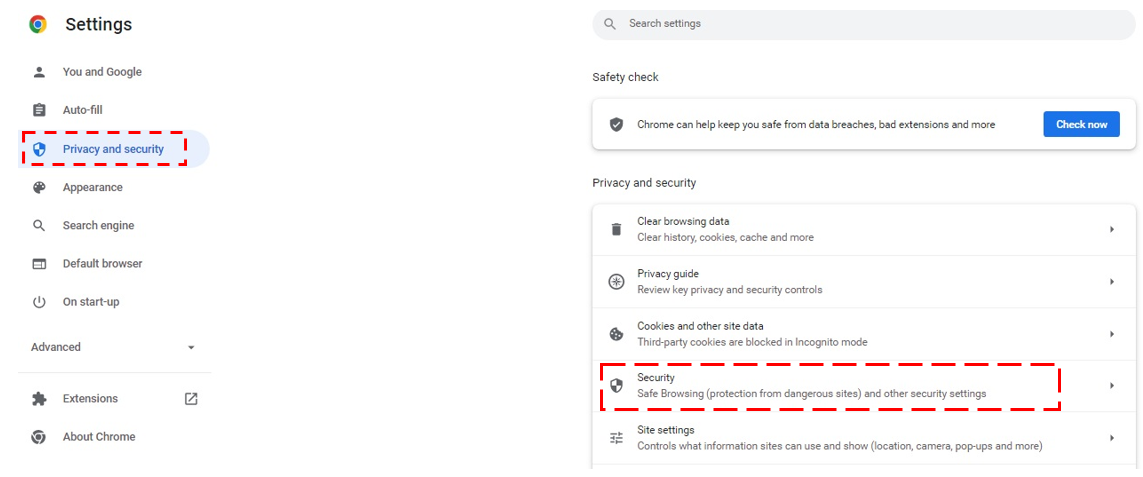The height and width of the screenshot is (477, 1143).
Task: Click the Check now button
Action: [x=1082, y=124]
